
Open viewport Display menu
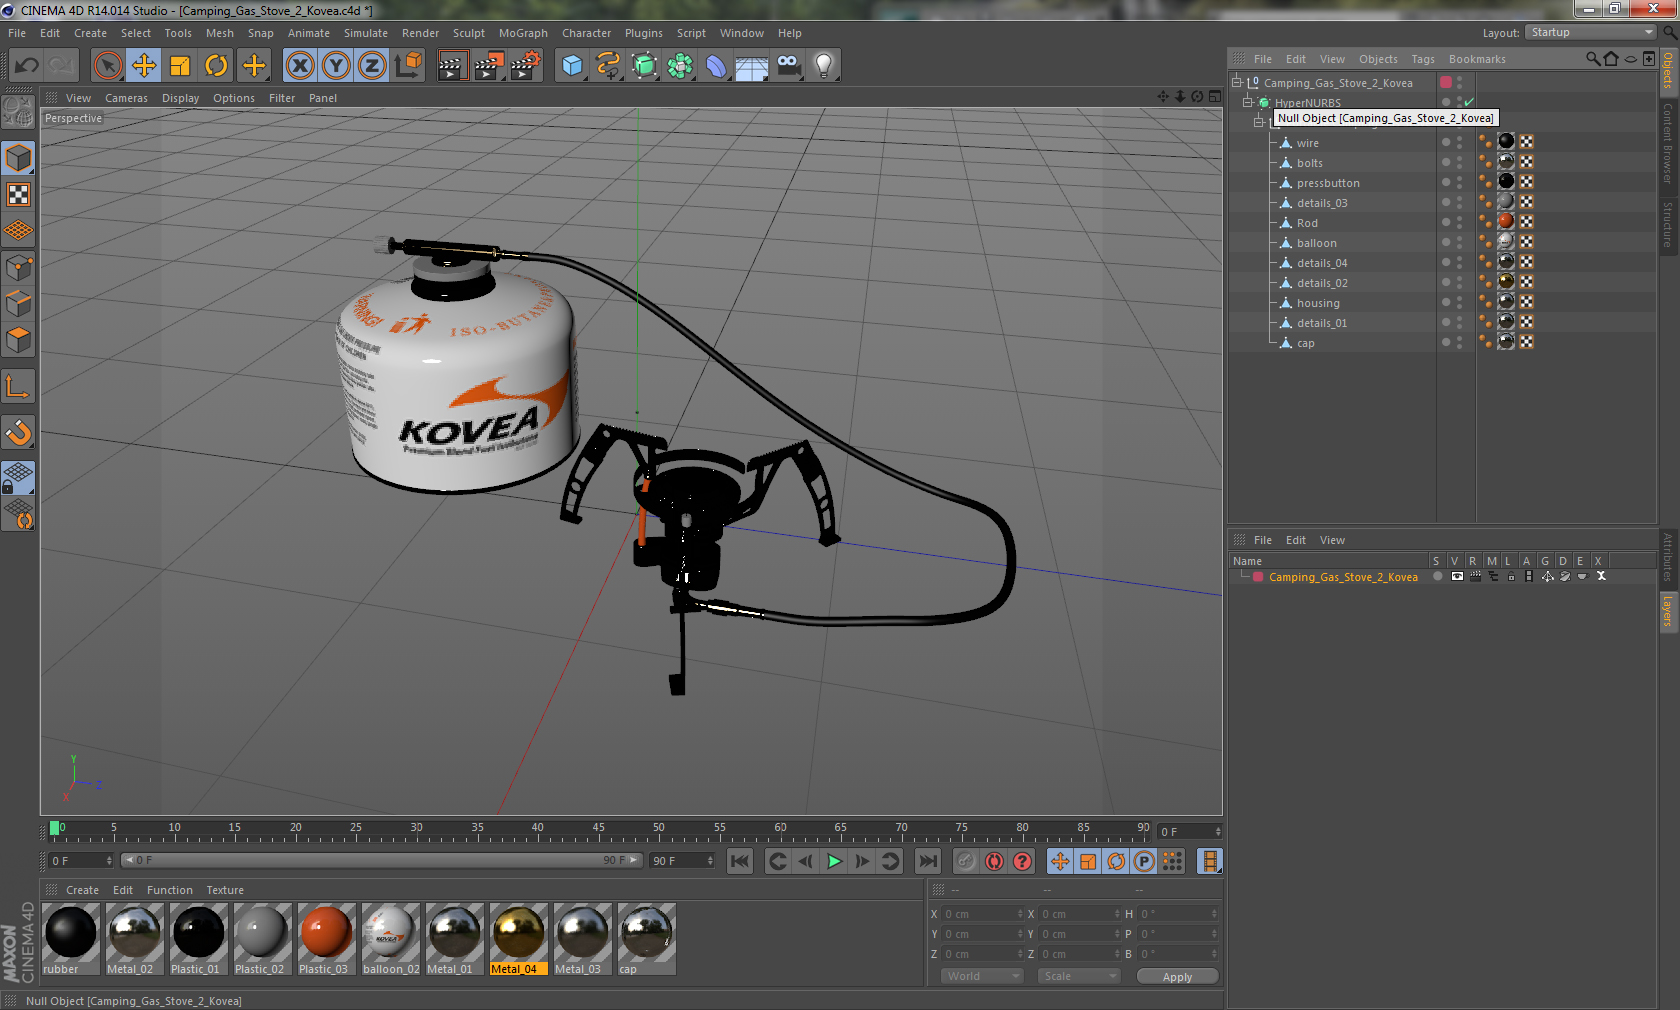pos(180,98)
